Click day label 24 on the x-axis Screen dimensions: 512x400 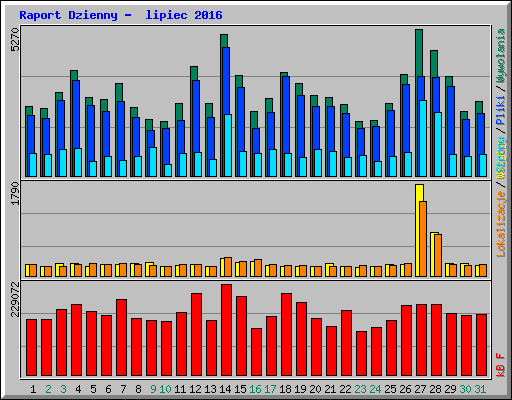[x=375, y=389]
